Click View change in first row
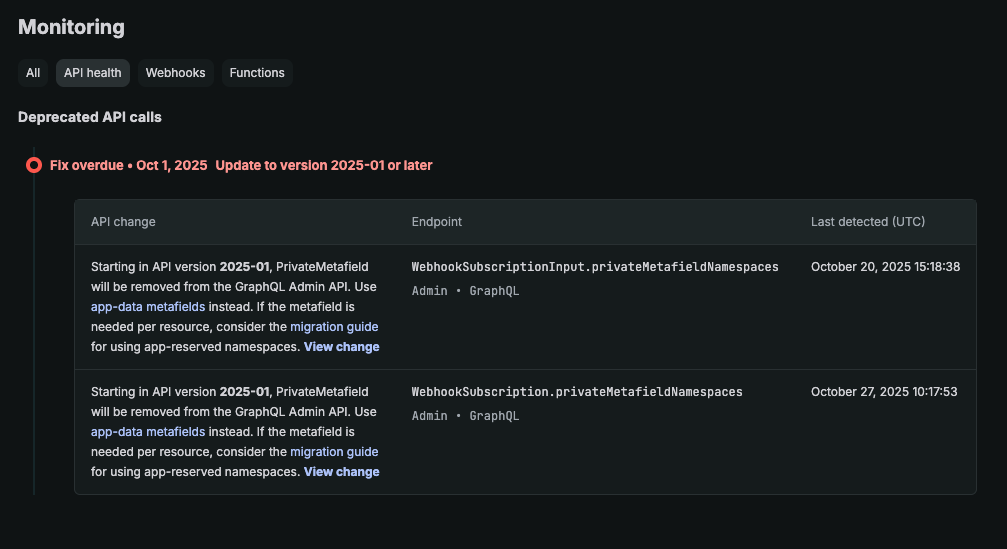The width and height of the screenshot is (1007, 549). click(x=341, y=347)
